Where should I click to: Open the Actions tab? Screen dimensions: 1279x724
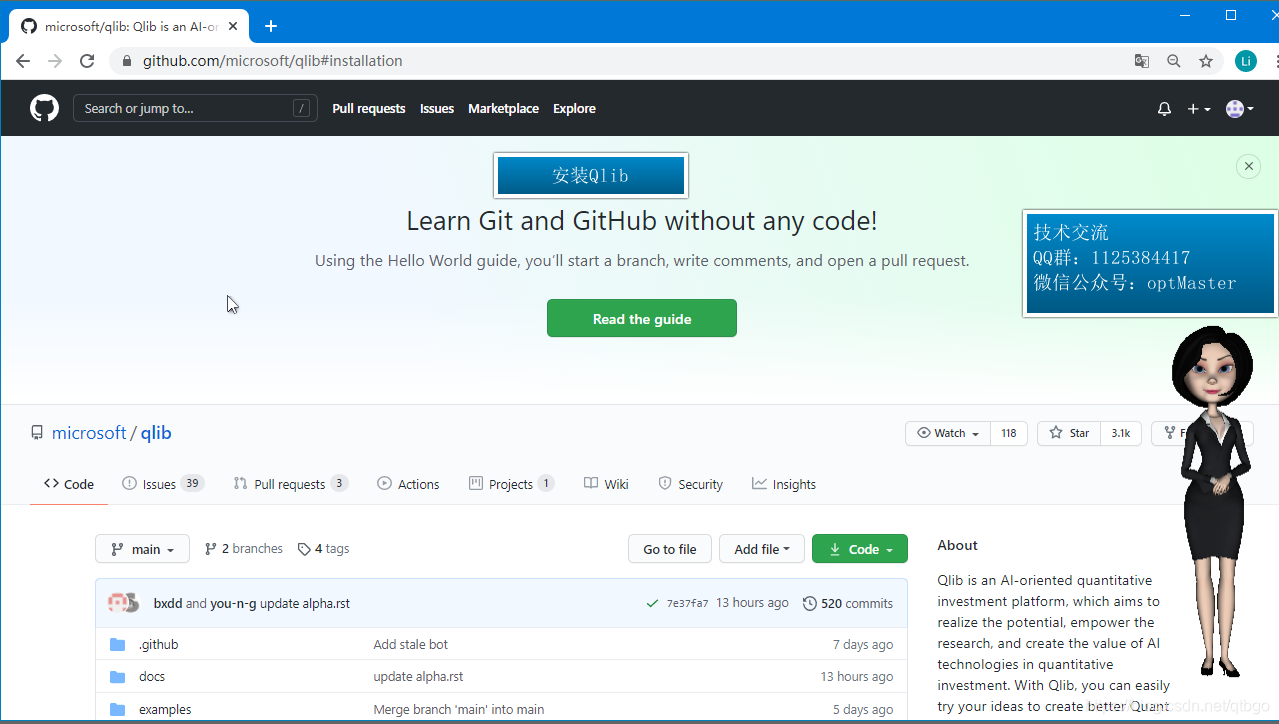click(x=408, y=484)
